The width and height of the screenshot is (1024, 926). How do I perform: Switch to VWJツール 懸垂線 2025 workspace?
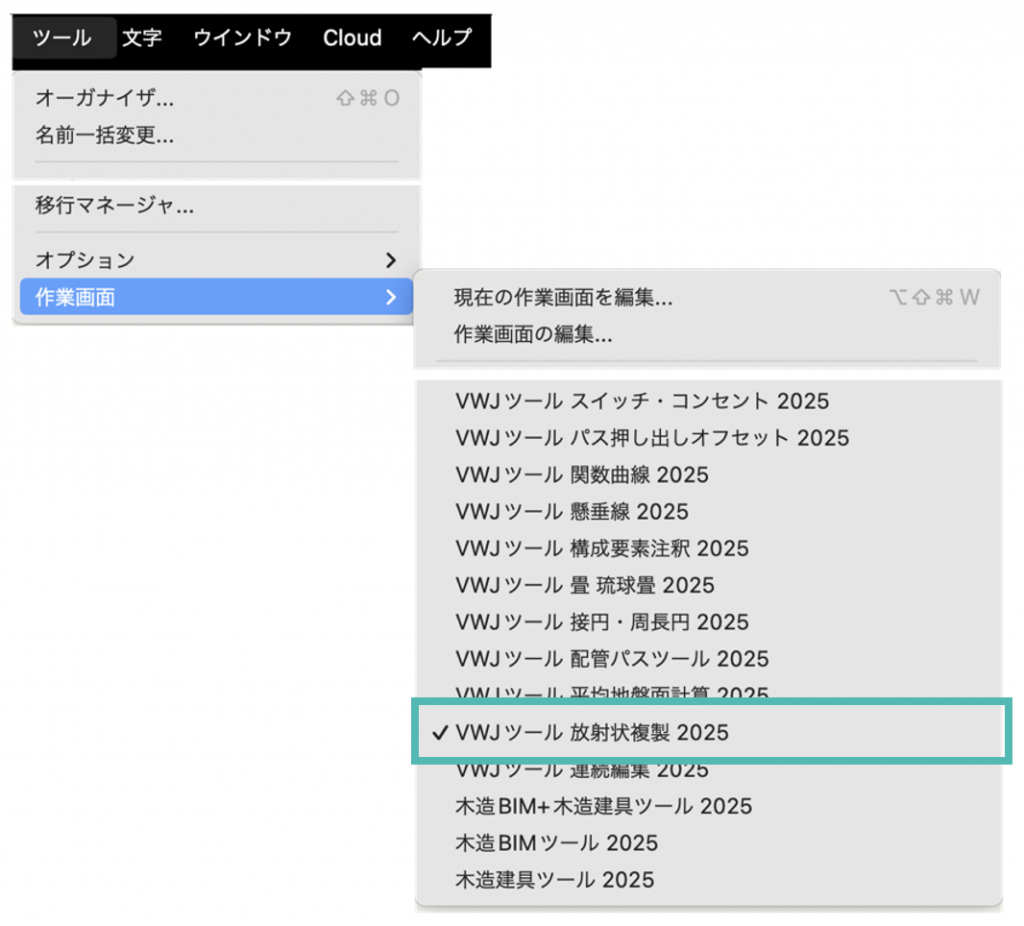708,511
